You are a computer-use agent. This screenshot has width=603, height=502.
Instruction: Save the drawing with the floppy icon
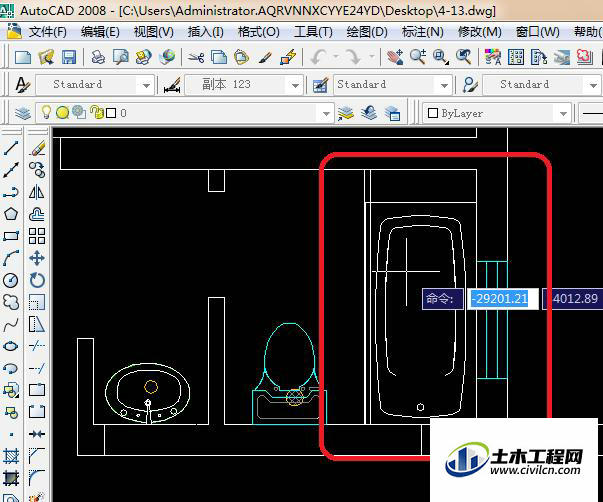[x=69, y=57]
